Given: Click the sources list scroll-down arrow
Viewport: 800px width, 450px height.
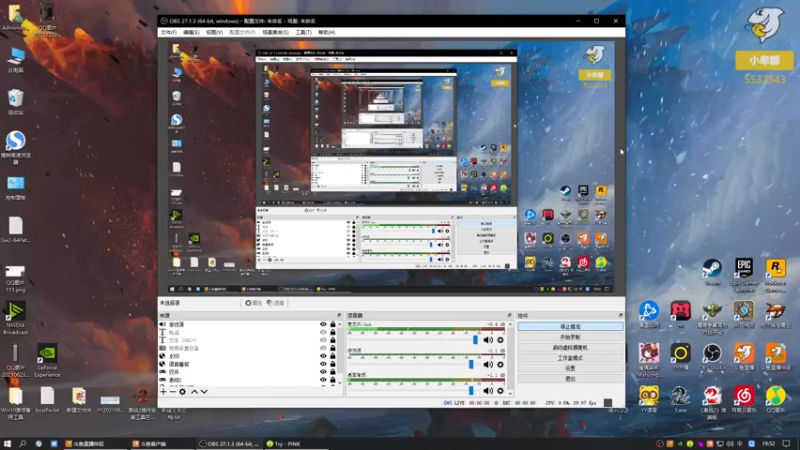Looking at the screenshot, I should (340, 383).
